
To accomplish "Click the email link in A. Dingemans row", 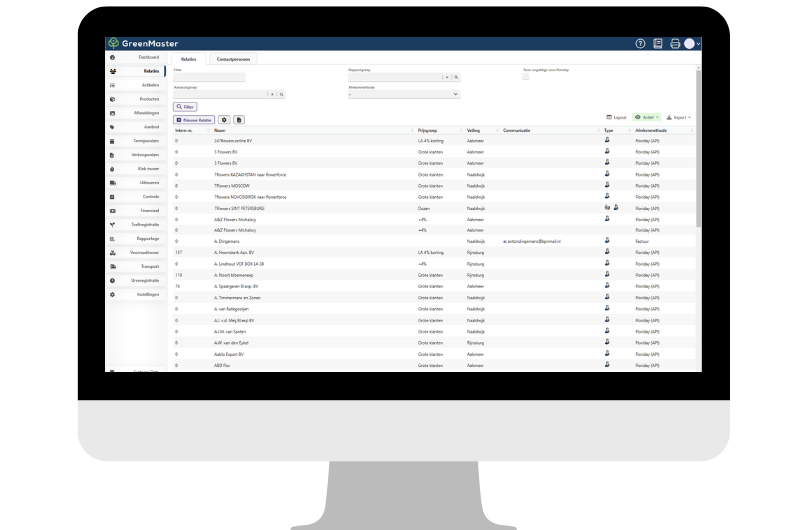I will (532, 241).
